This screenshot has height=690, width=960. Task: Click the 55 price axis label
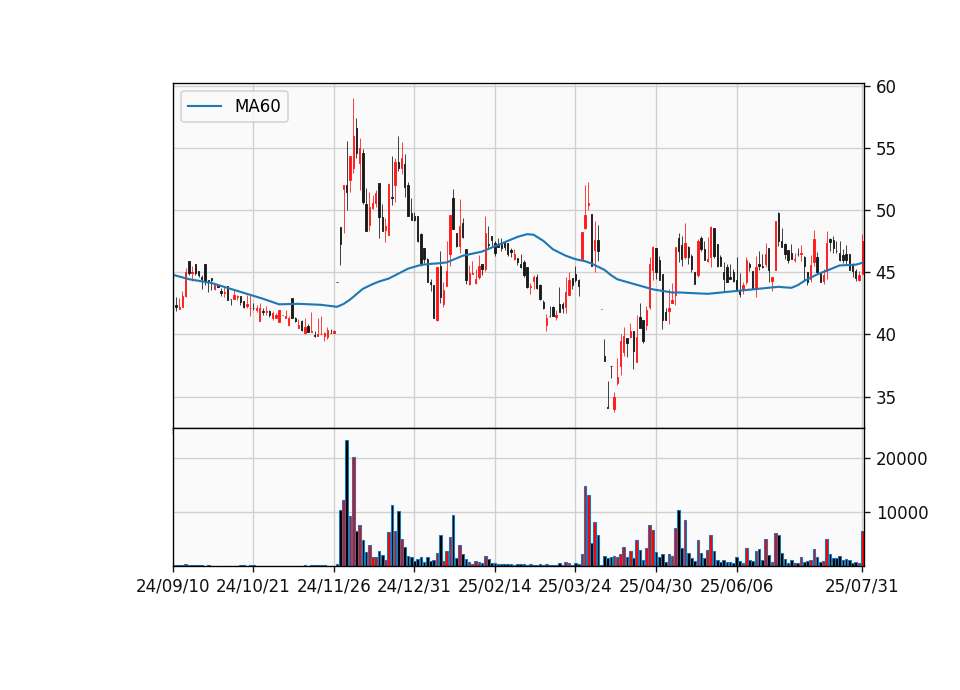[x=886, y=149]
